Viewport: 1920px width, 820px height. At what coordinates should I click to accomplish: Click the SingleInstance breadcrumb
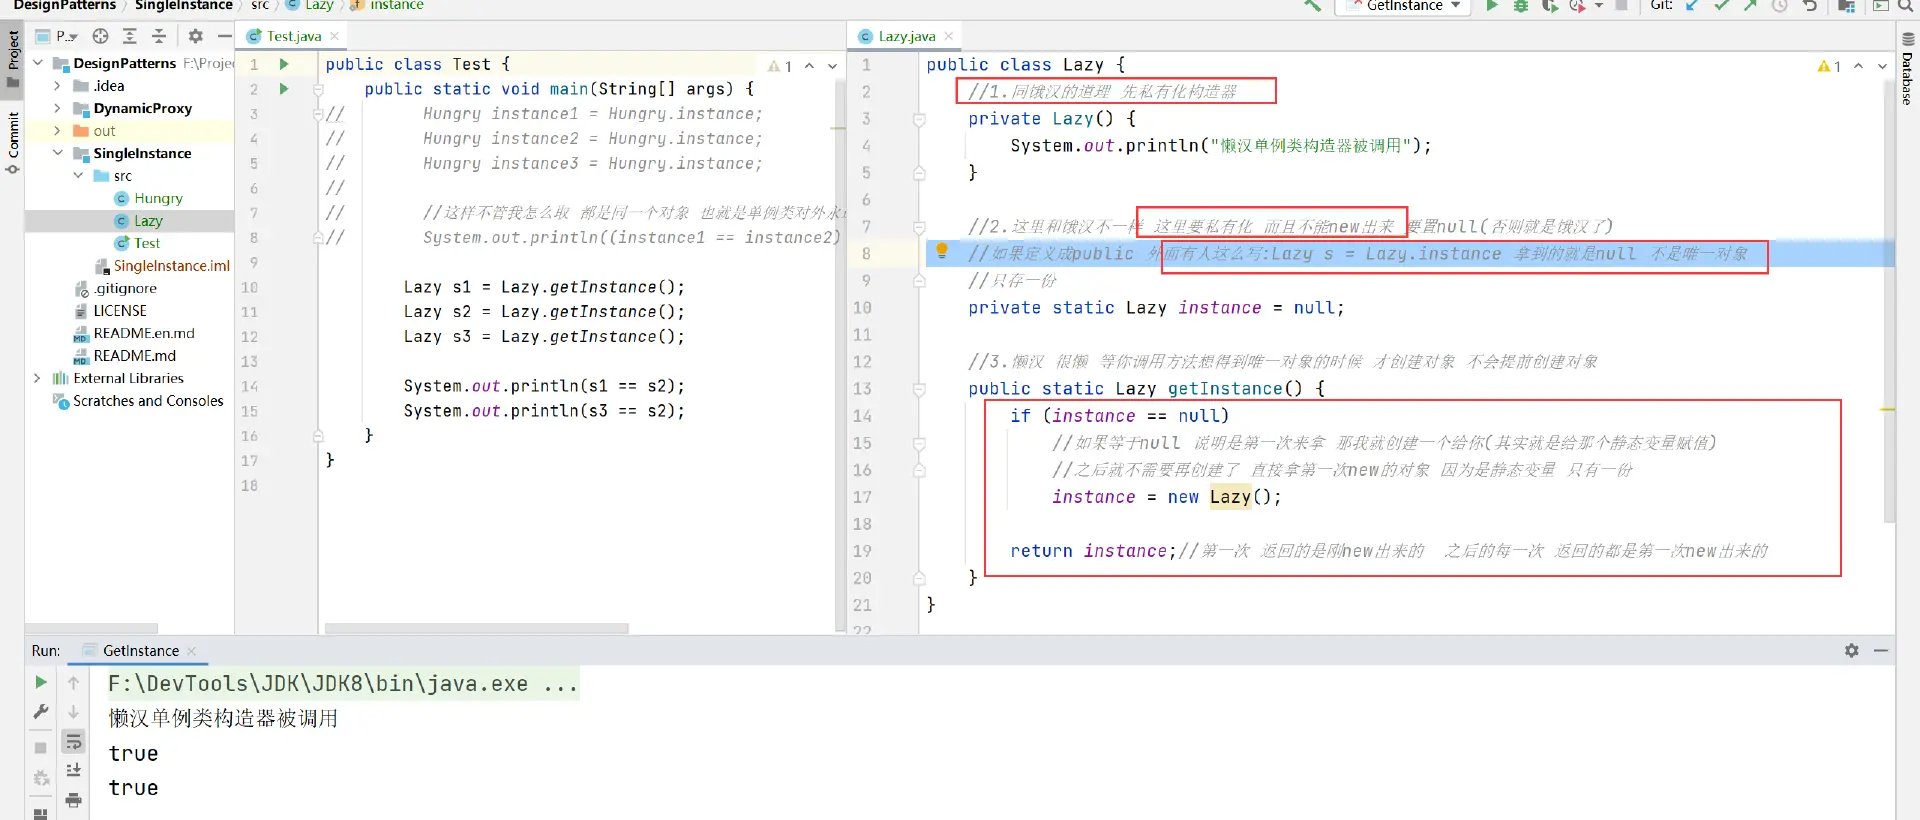coord(183,6)
